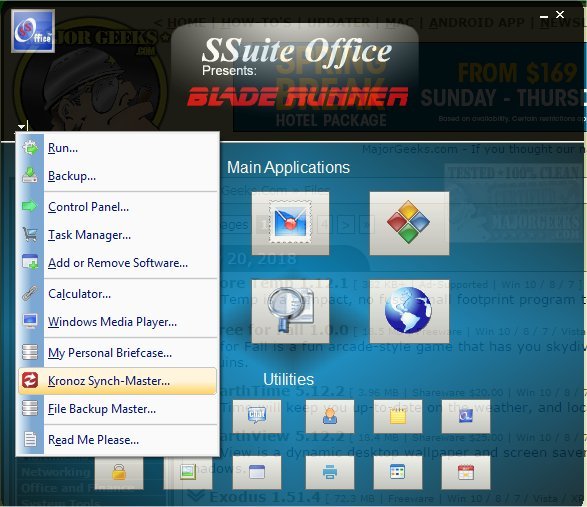
Task: Click database icon beside My Personal Briefcase
Action: pyautogui.click(x=30, y=352)
